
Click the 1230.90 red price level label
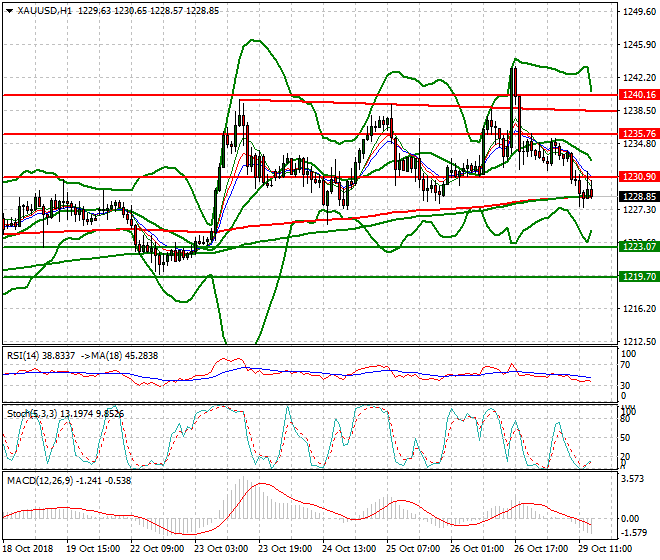tap(639, 177)
